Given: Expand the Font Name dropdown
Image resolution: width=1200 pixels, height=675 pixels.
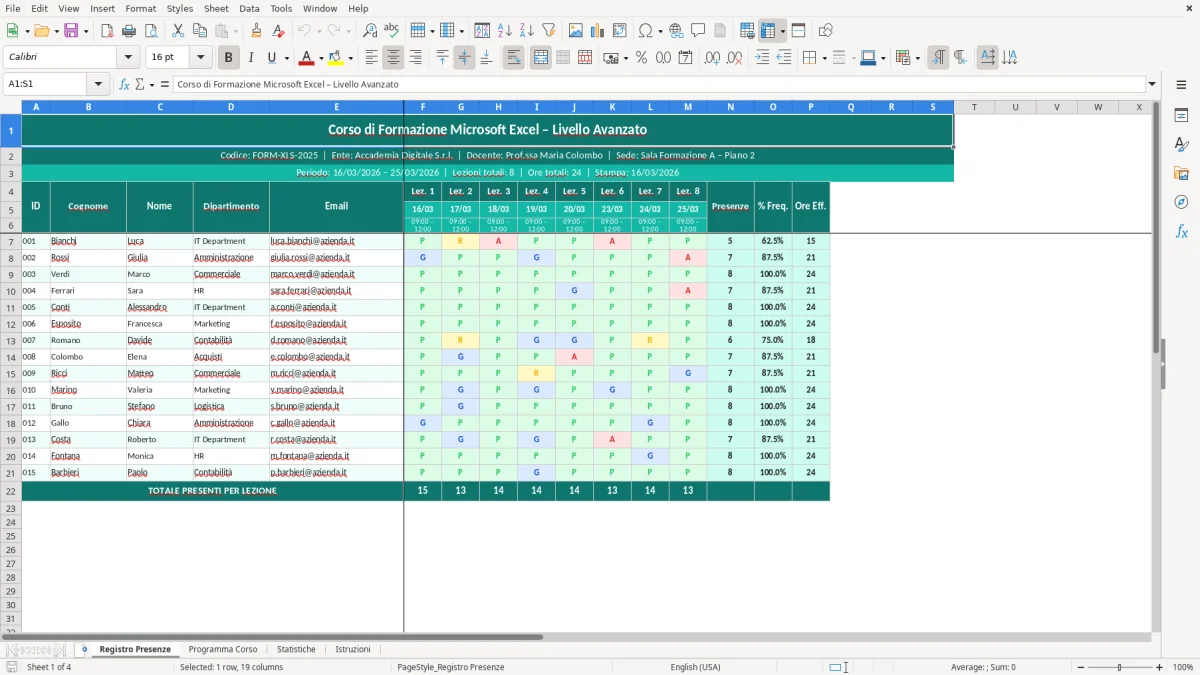Looking at the screenshot, I should pos(130,58).
